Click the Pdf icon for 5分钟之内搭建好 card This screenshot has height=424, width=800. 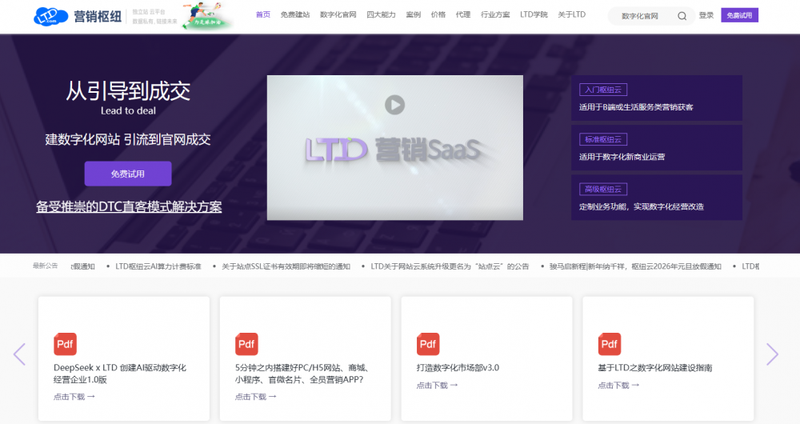[x=246, y=344]
